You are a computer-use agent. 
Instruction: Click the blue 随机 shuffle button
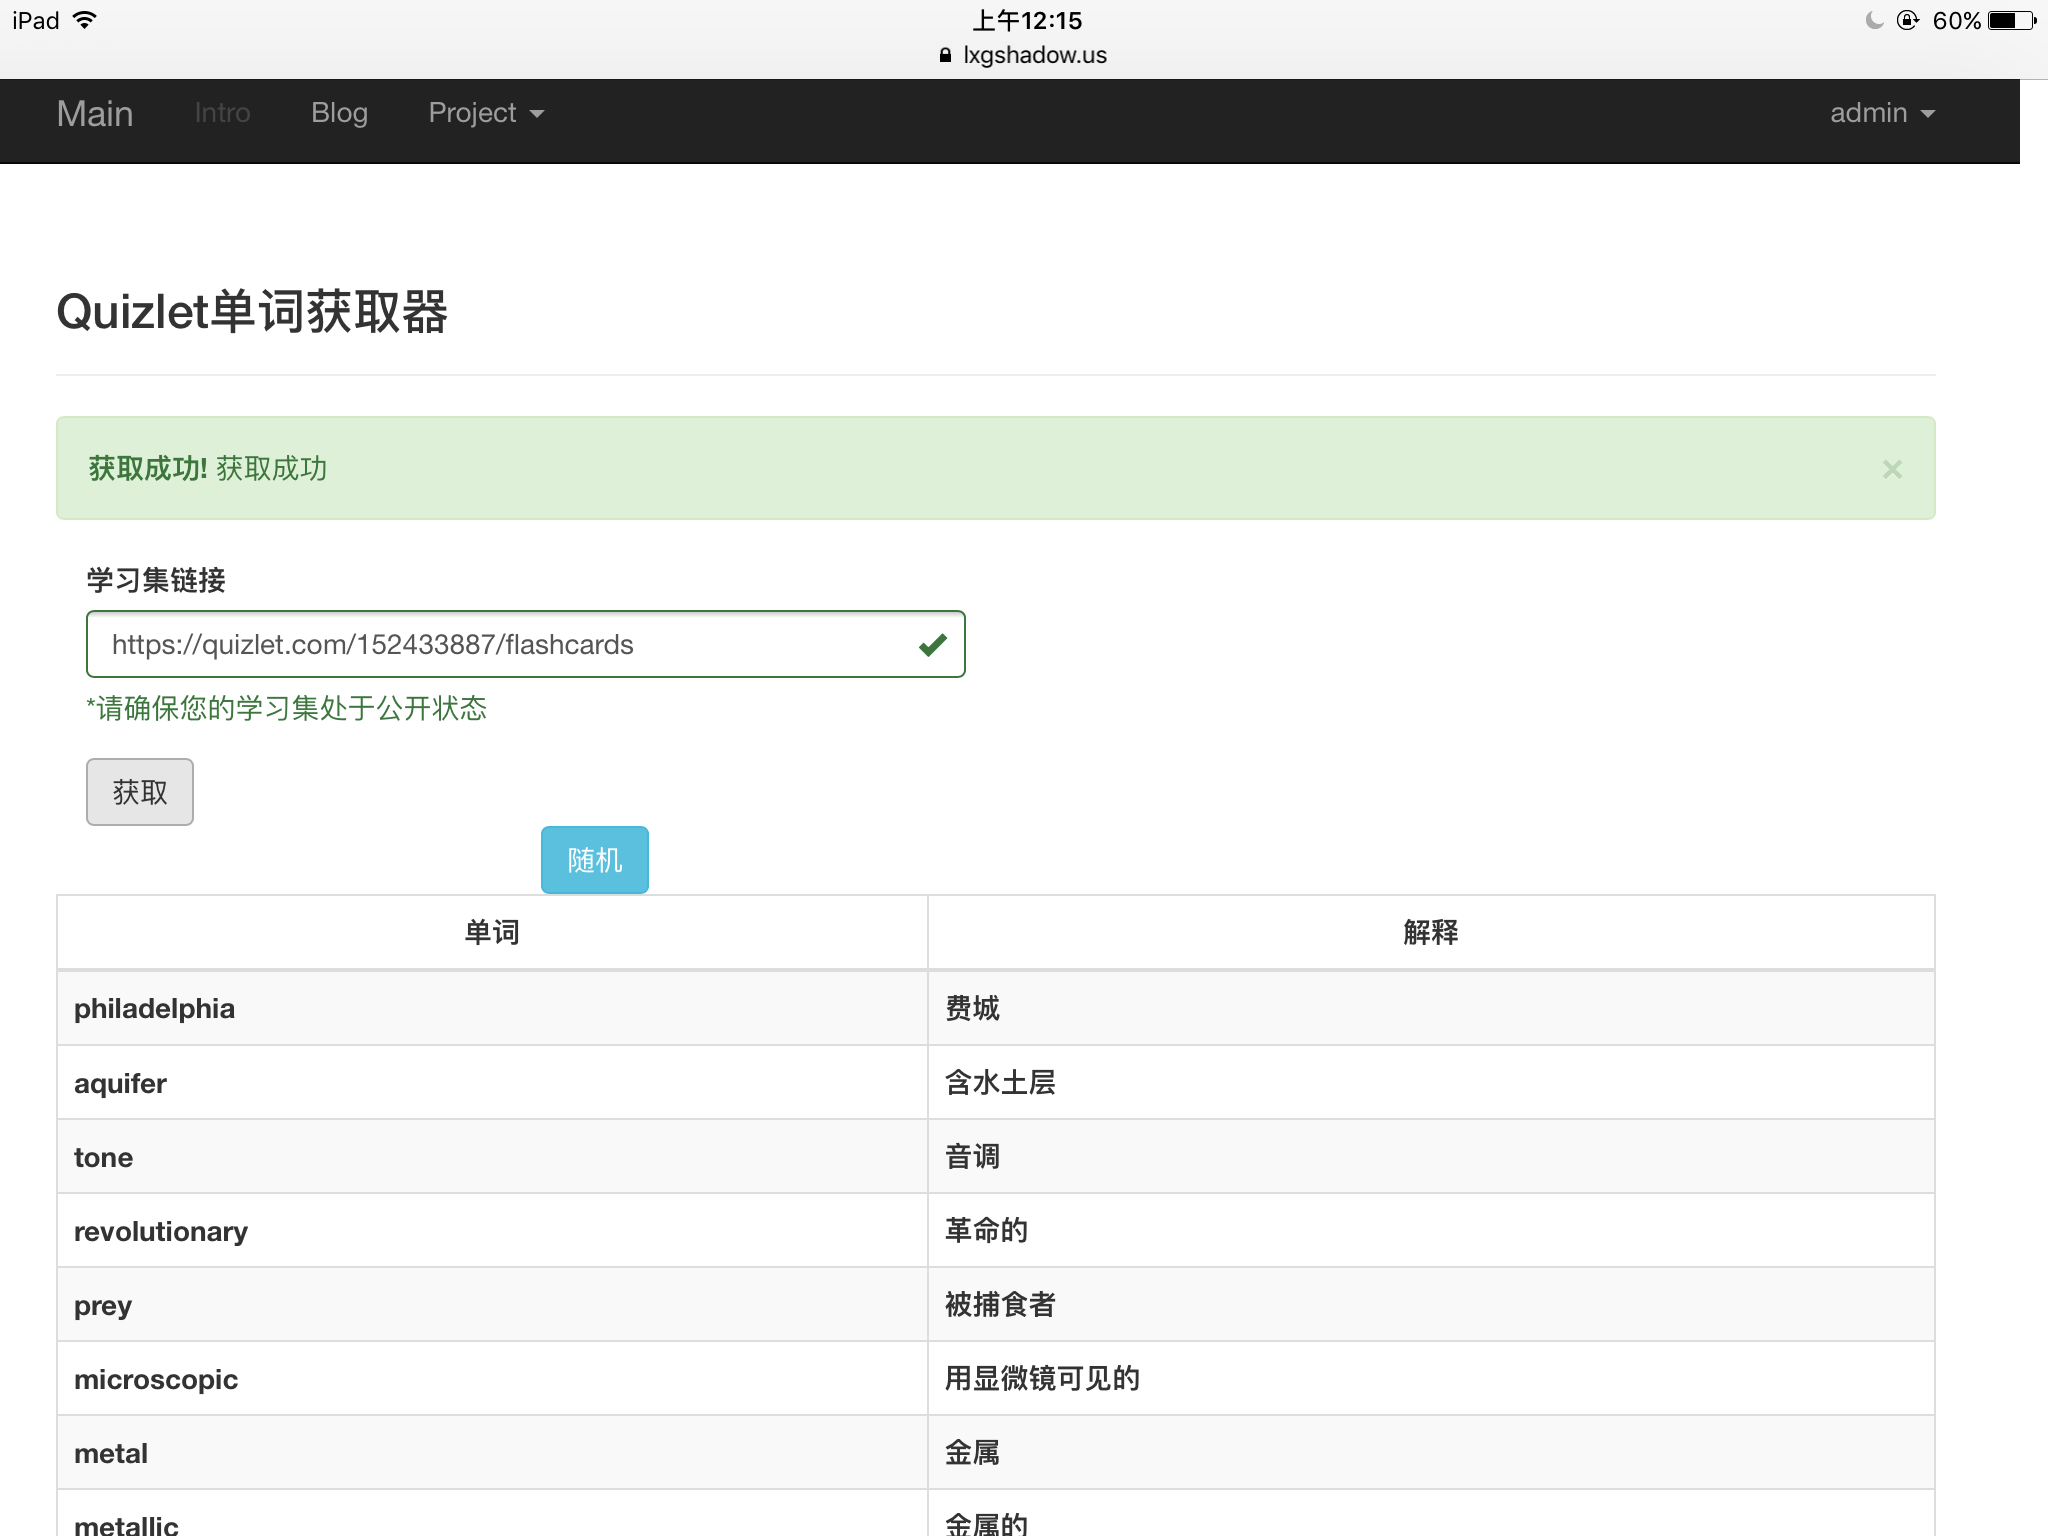pyautogui.click(x=594, y=860)
